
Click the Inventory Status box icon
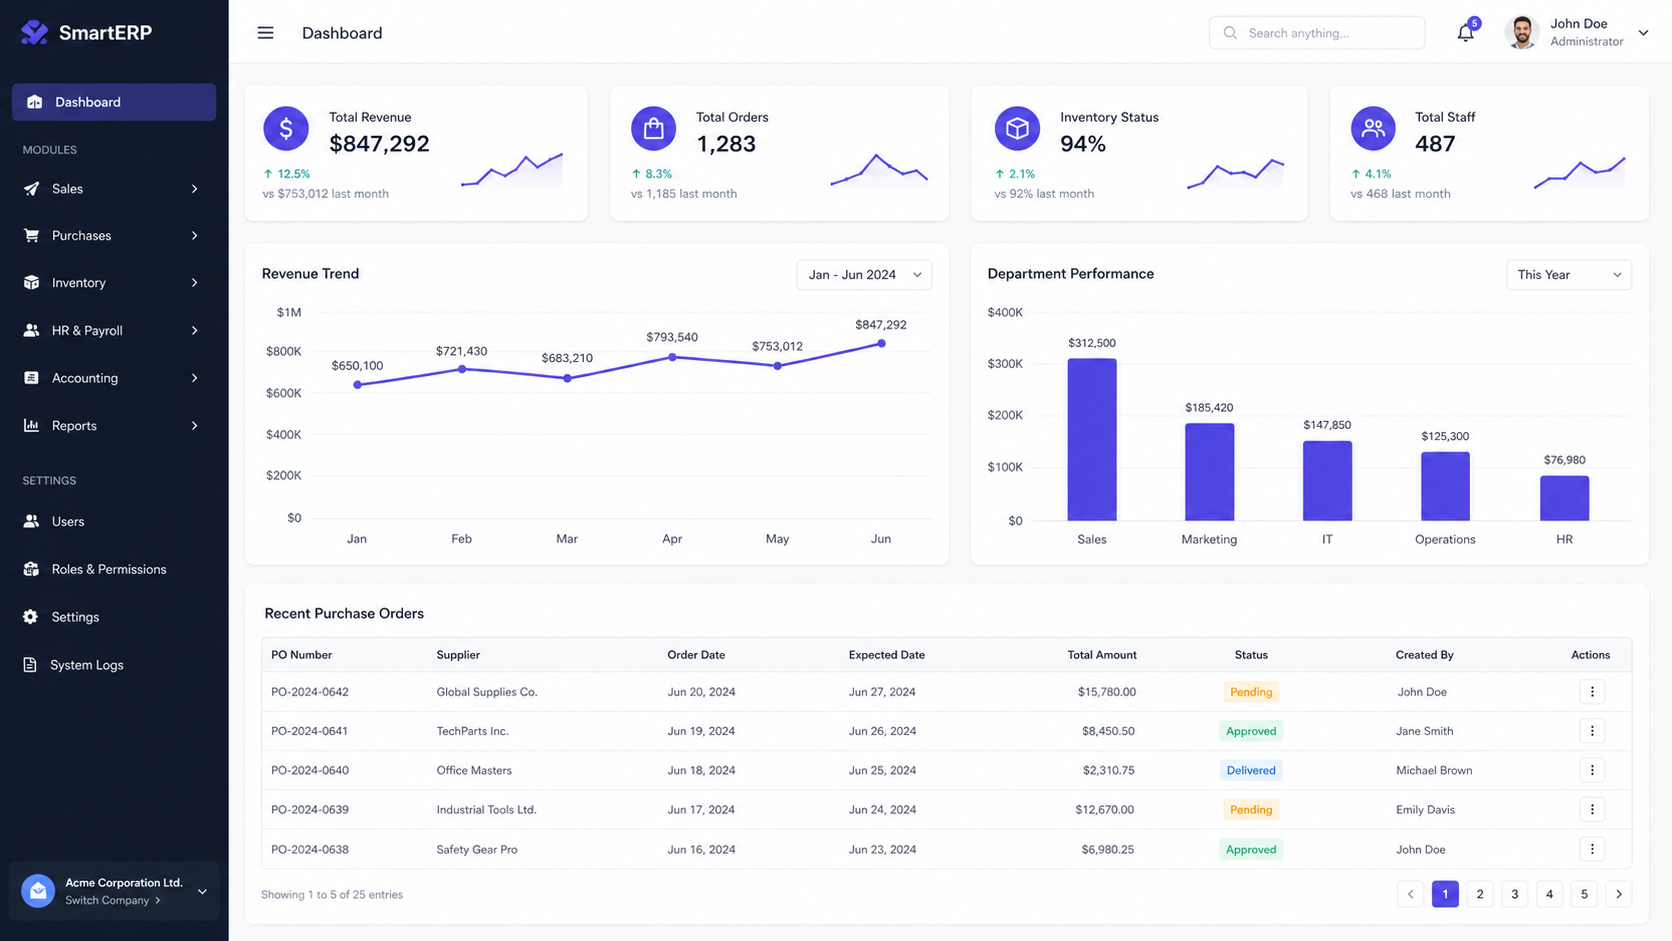(x=1017, y=128)
